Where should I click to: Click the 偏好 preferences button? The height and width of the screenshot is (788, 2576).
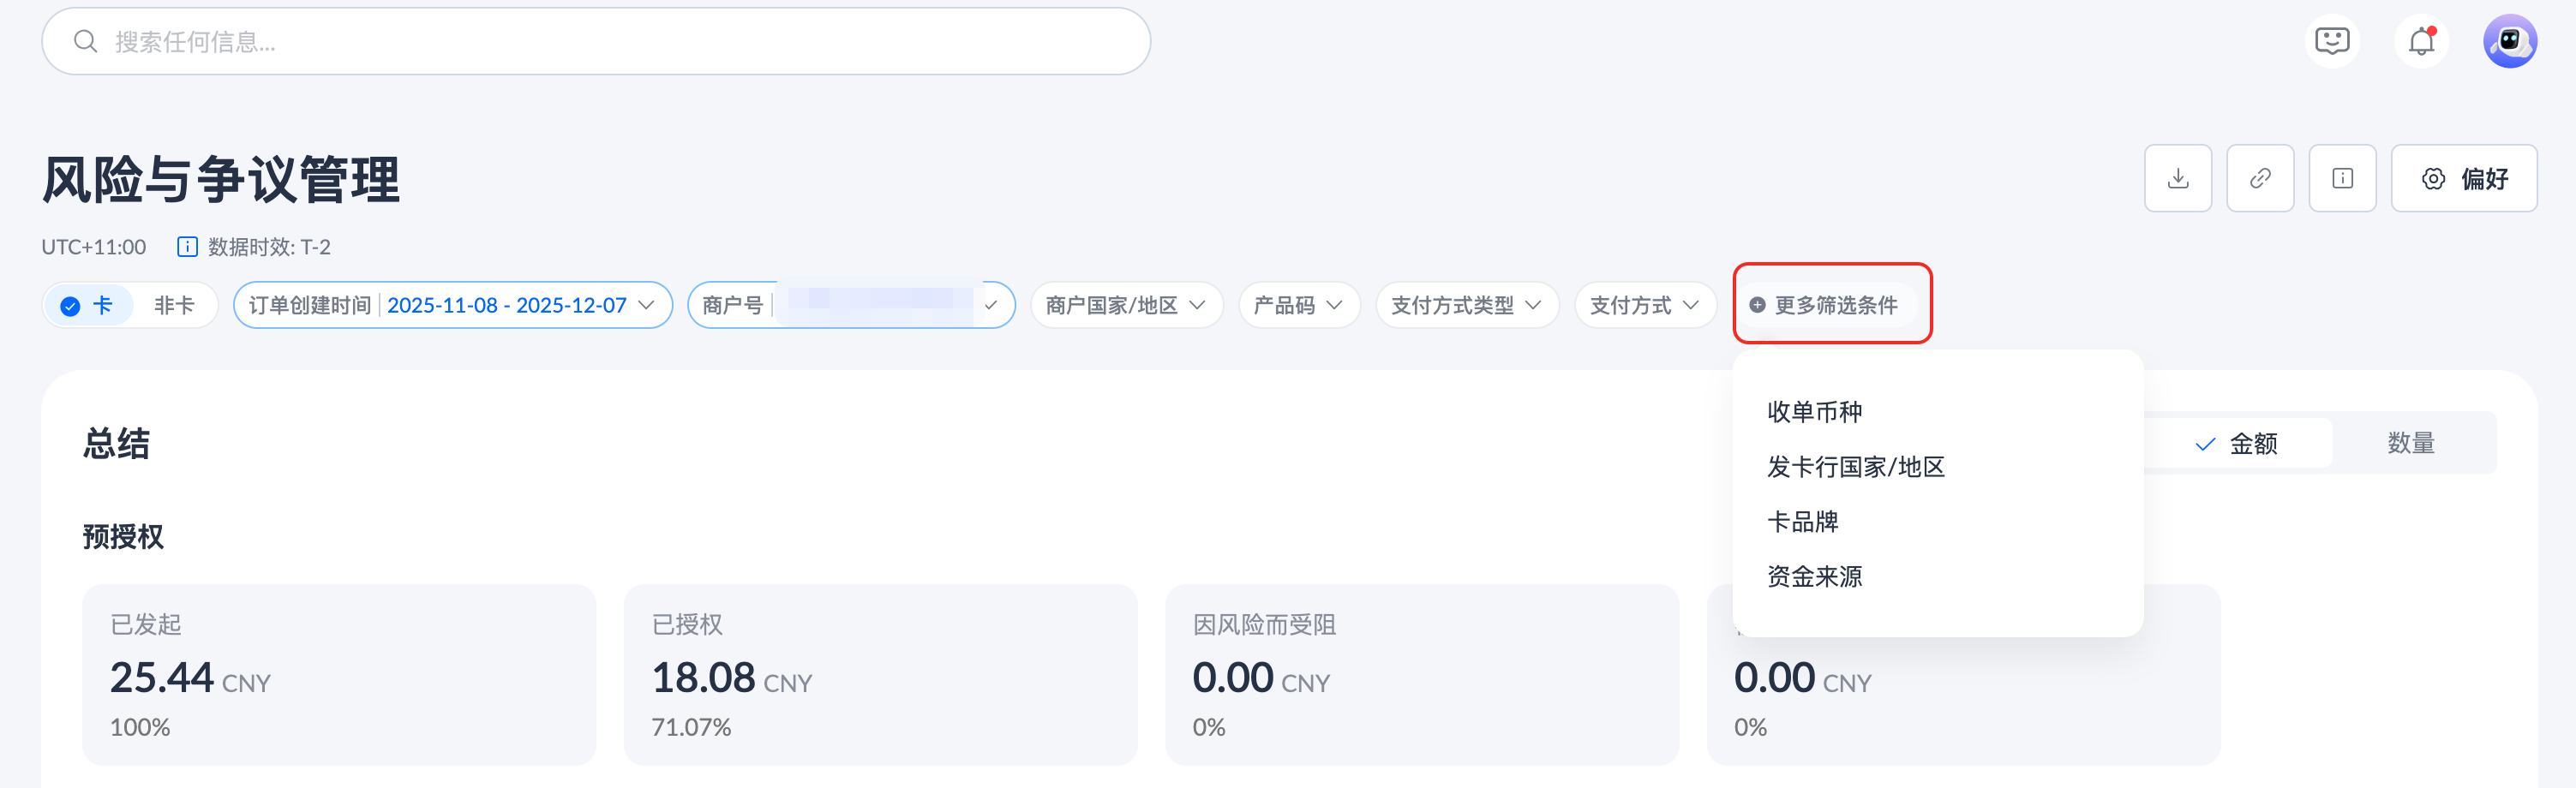pos(2463,179)
